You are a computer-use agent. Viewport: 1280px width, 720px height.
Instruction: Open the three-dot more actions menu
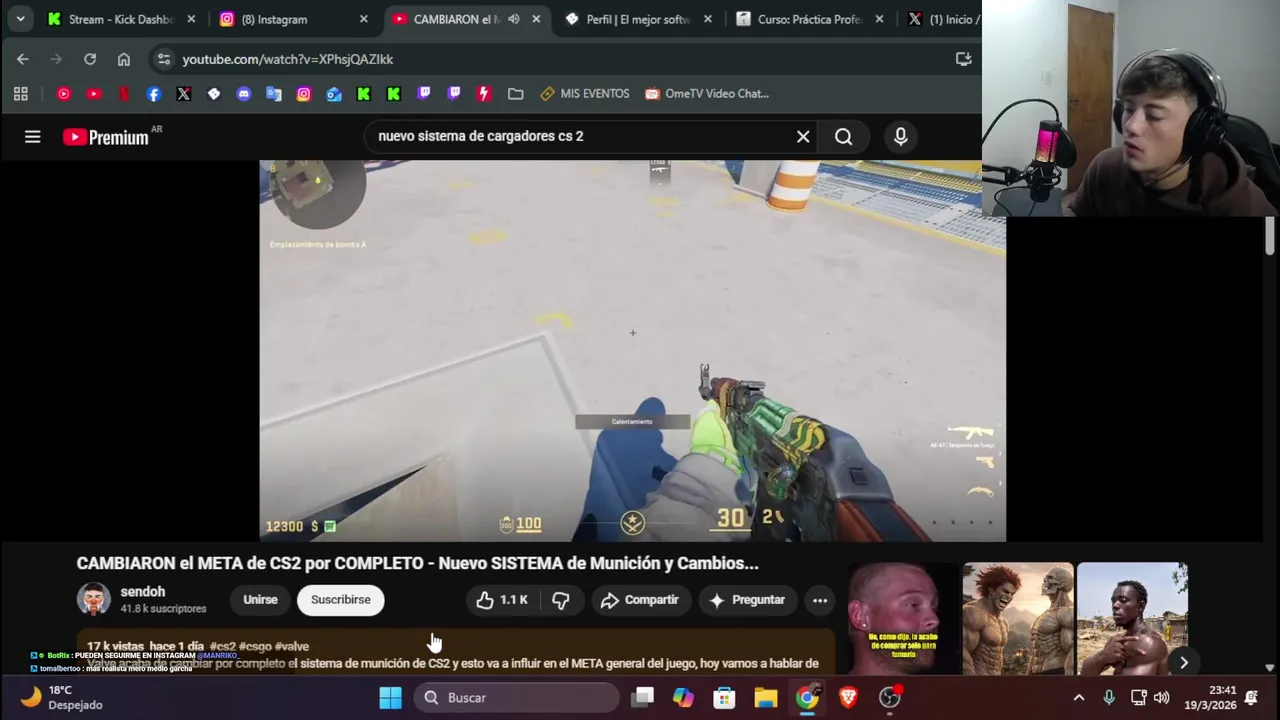coord(820,600)
